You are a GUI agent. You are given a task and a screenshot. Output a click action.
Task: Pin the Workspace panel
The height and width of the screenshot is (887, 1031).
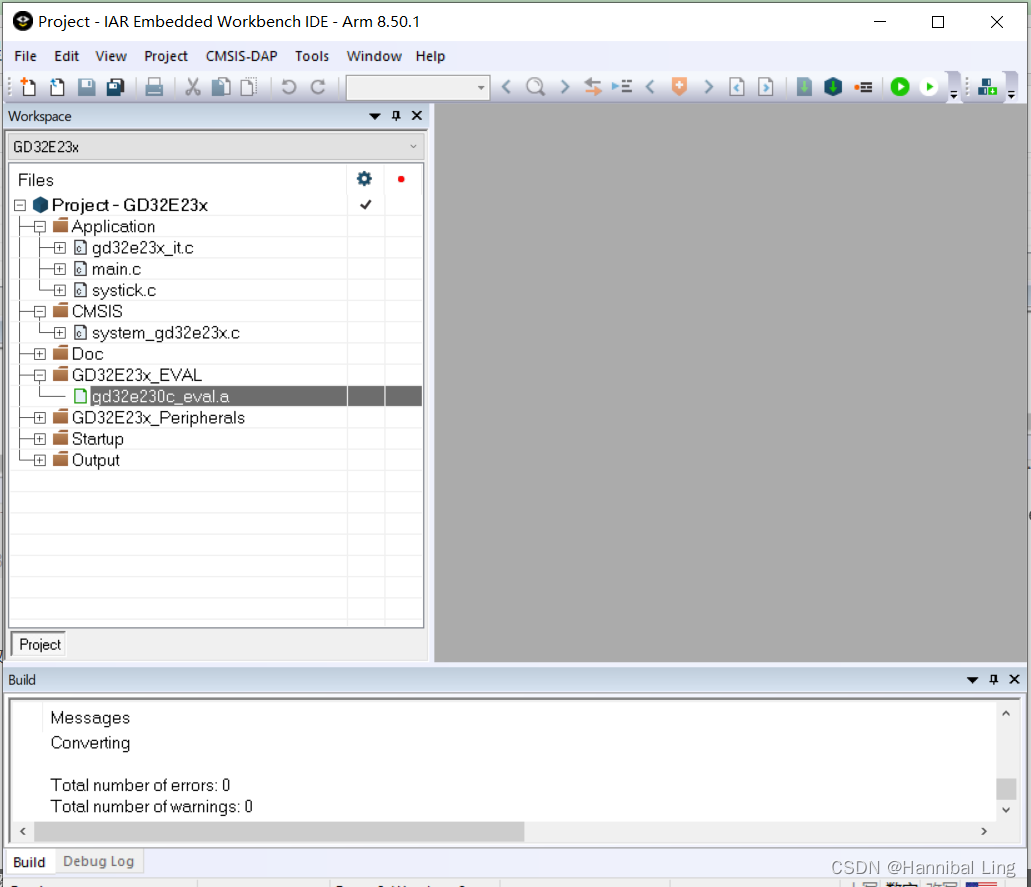(x=396, y=116)
